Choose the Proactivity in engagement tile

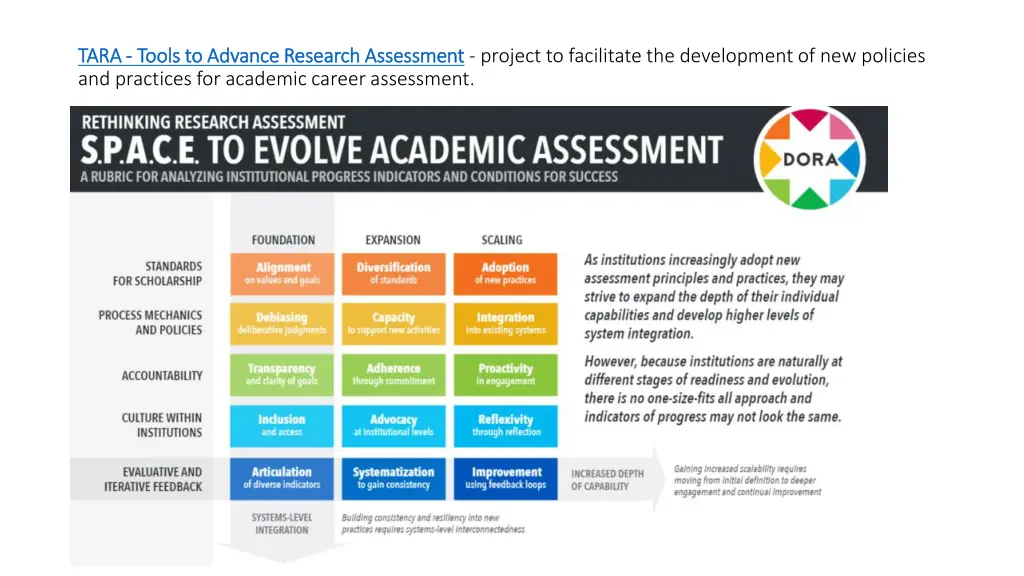505,375
